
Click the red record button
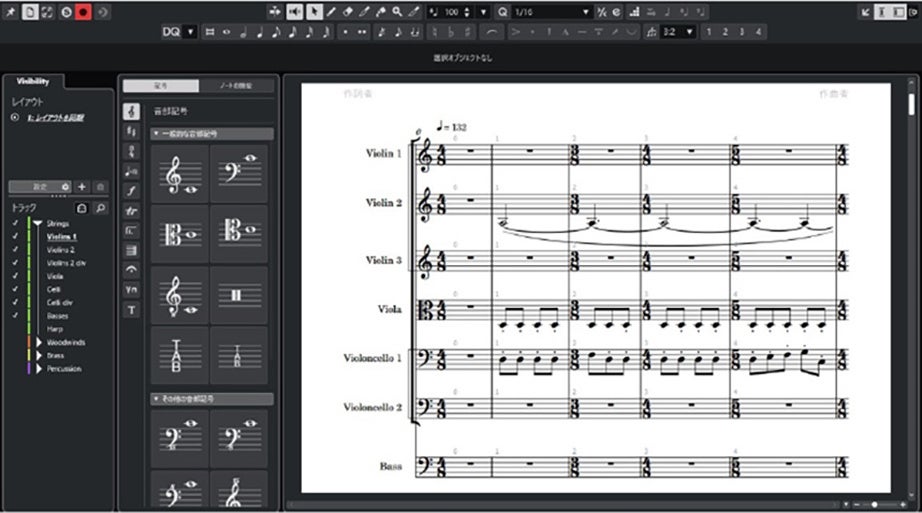(x=83, y=12)
